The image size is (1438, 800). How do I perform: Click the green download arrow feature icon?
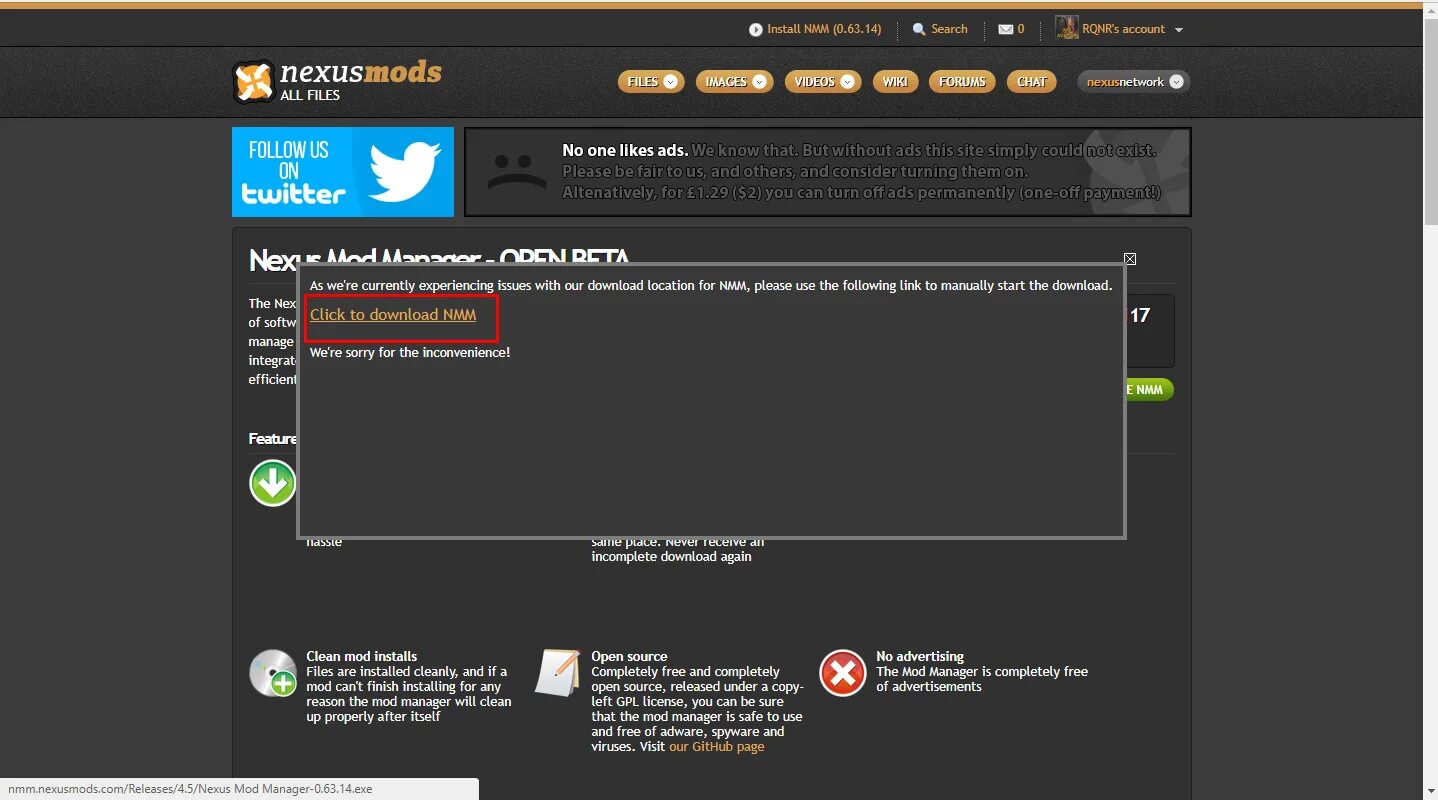pos(273,483)
